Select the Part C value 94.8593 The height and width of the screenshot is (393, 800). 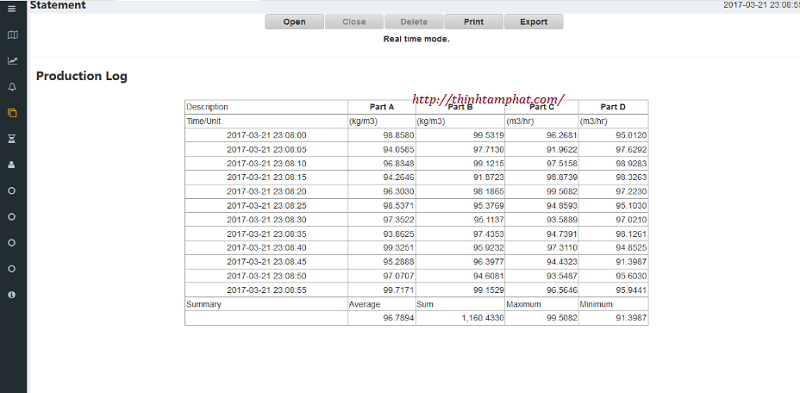(x=562, y=206)
